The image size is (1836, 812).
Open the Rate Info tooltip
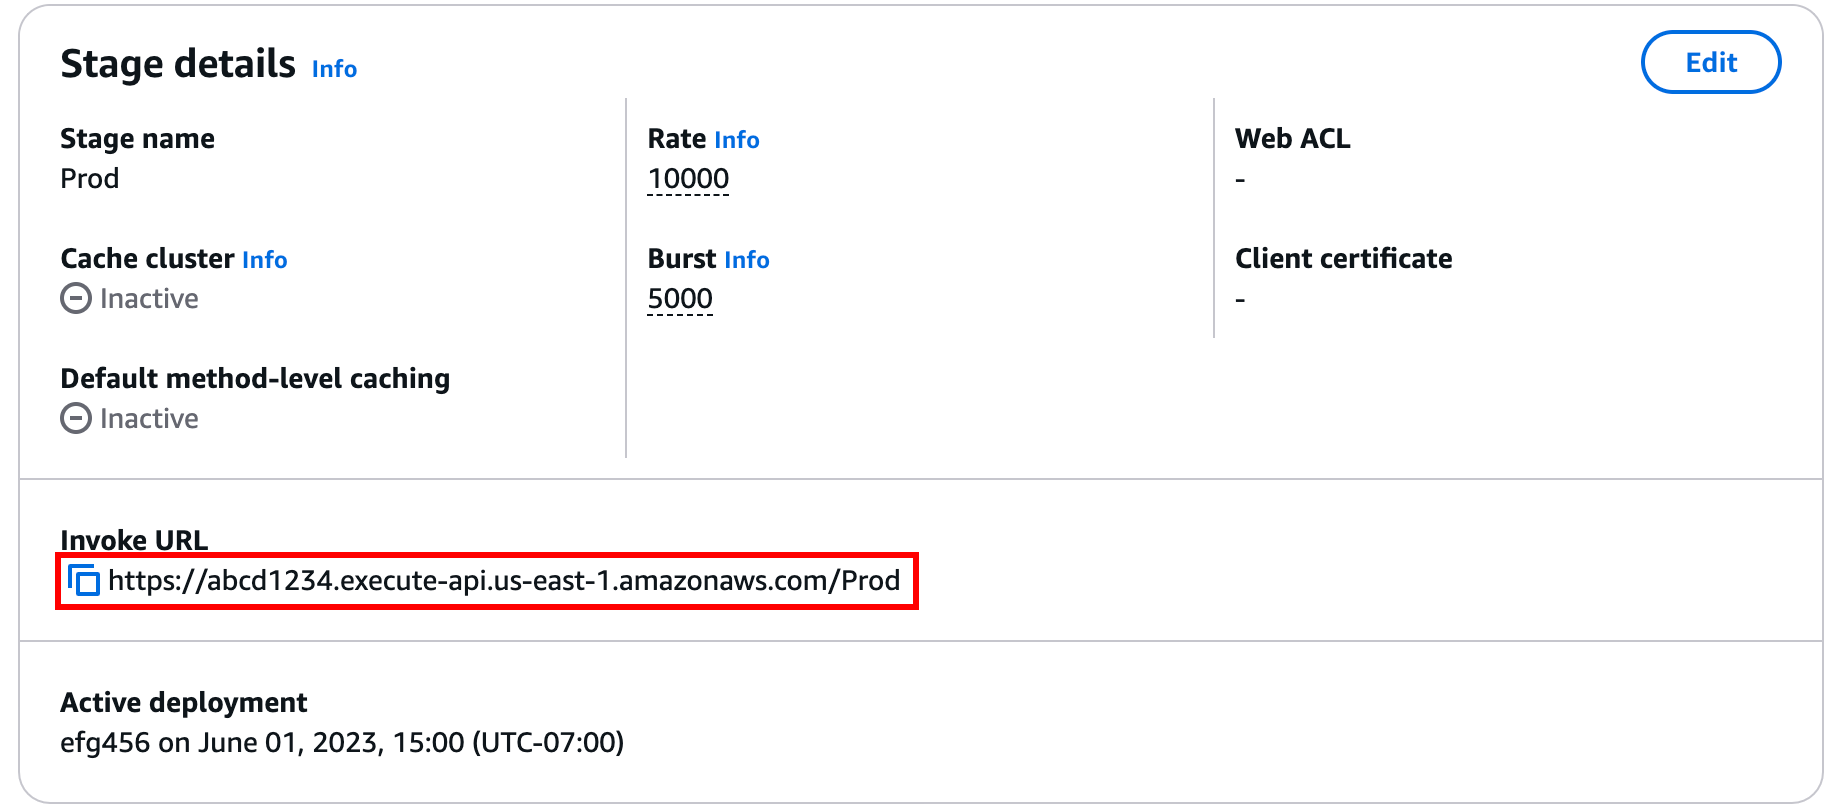[737, 139]
